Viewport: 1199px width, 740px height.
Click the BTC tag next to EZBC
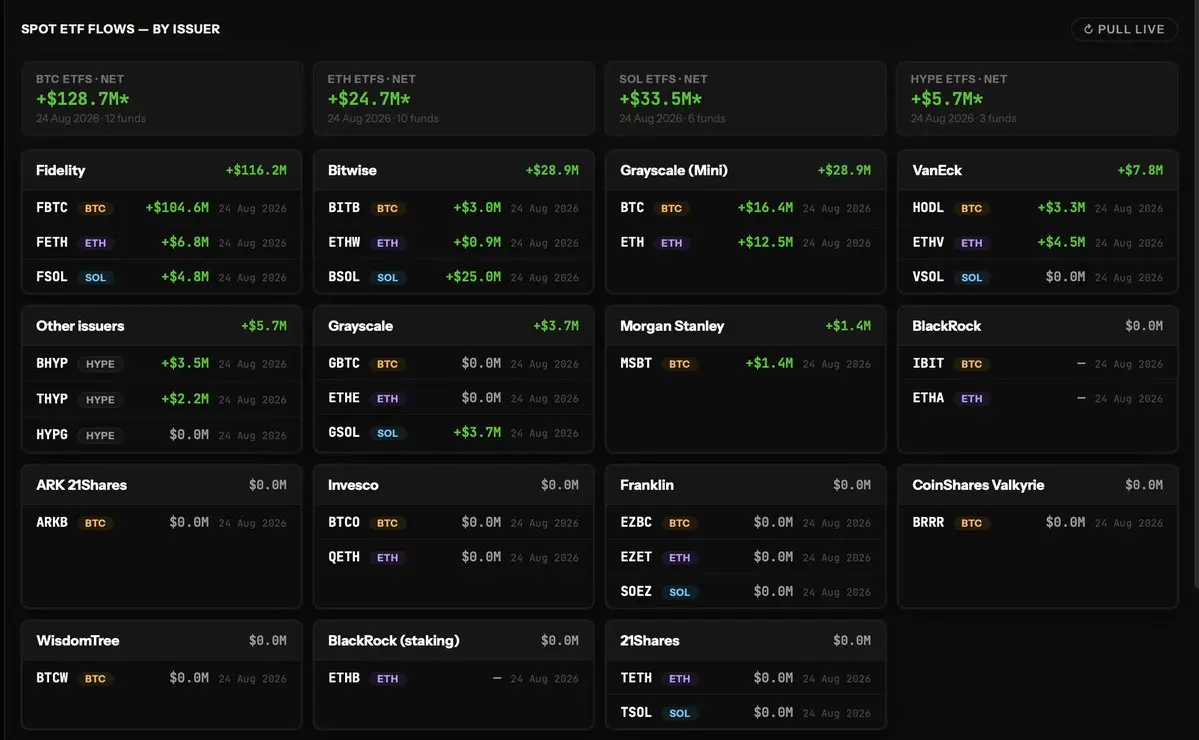point(679,524)
